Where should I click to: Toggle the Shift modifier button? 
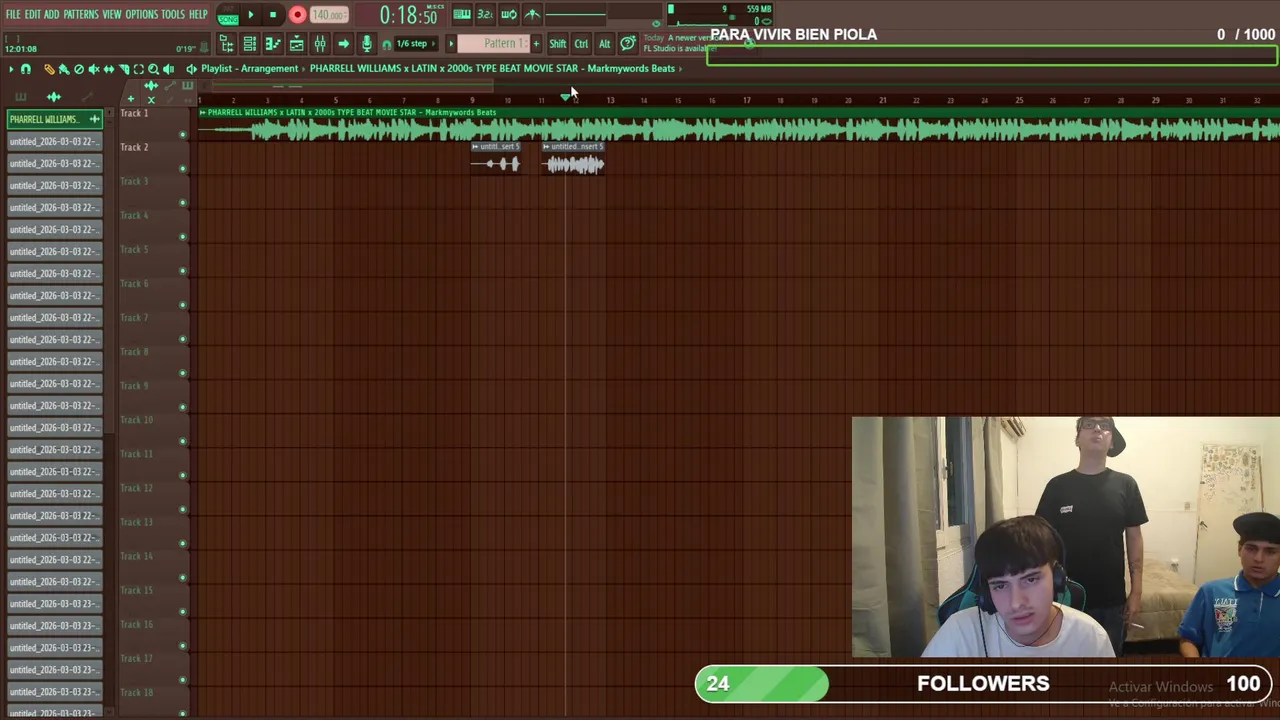click(557, 43)
